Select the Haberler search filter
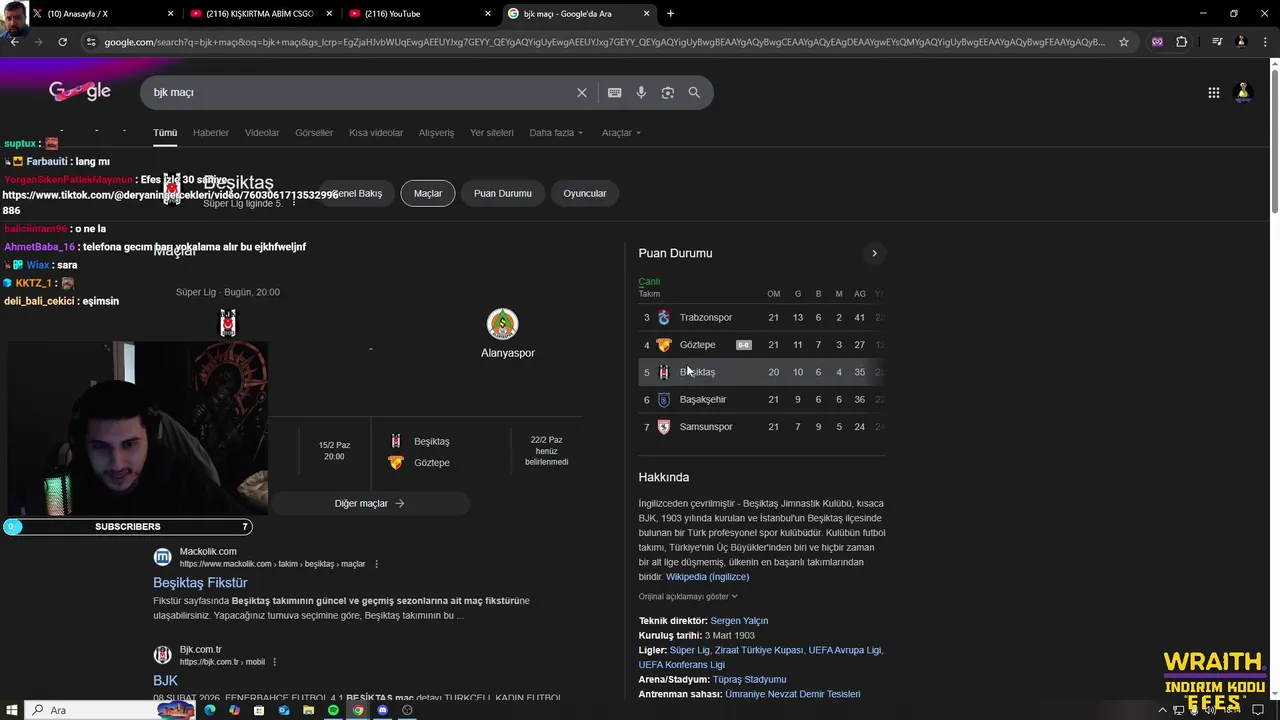The width and height of the screenshot is (1280, 720). (211, 132)
